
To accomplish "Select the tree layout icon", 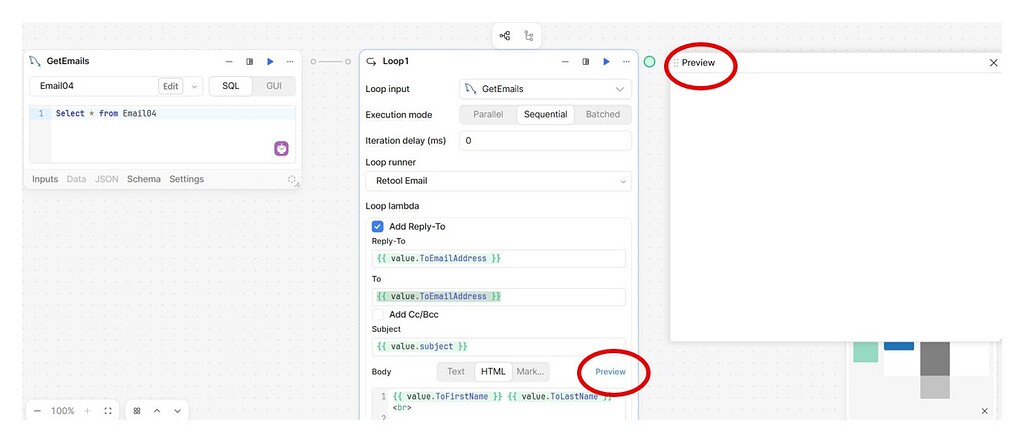I will [x=529, y=36].
